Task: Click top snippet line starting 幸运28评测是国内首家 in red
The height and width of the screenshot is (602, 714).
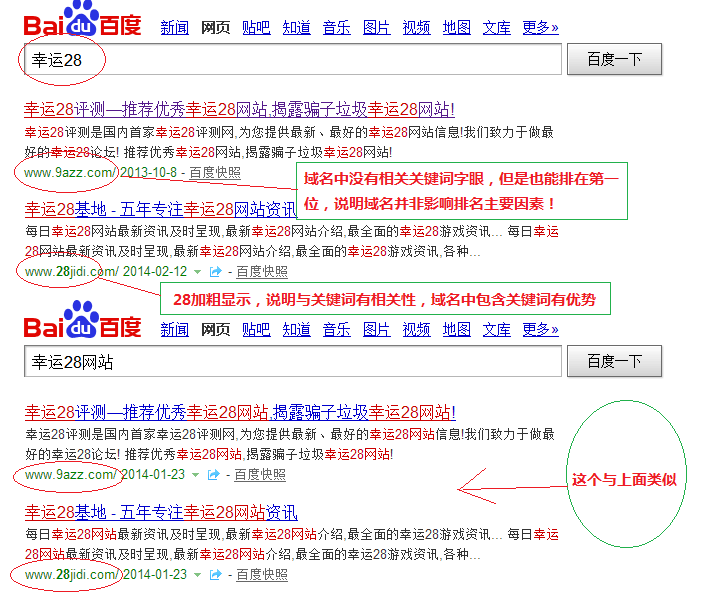Action: click(x=289, y=133)
